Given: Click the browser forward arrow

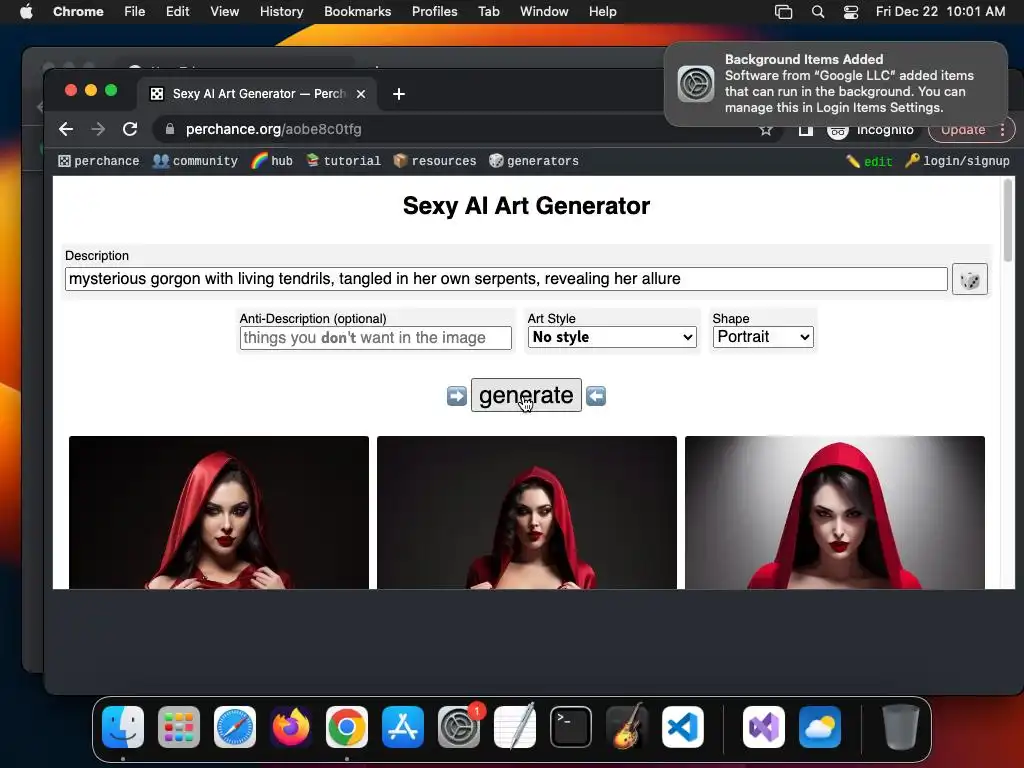Looking at the screenshot, I should (x=98, y=129).
